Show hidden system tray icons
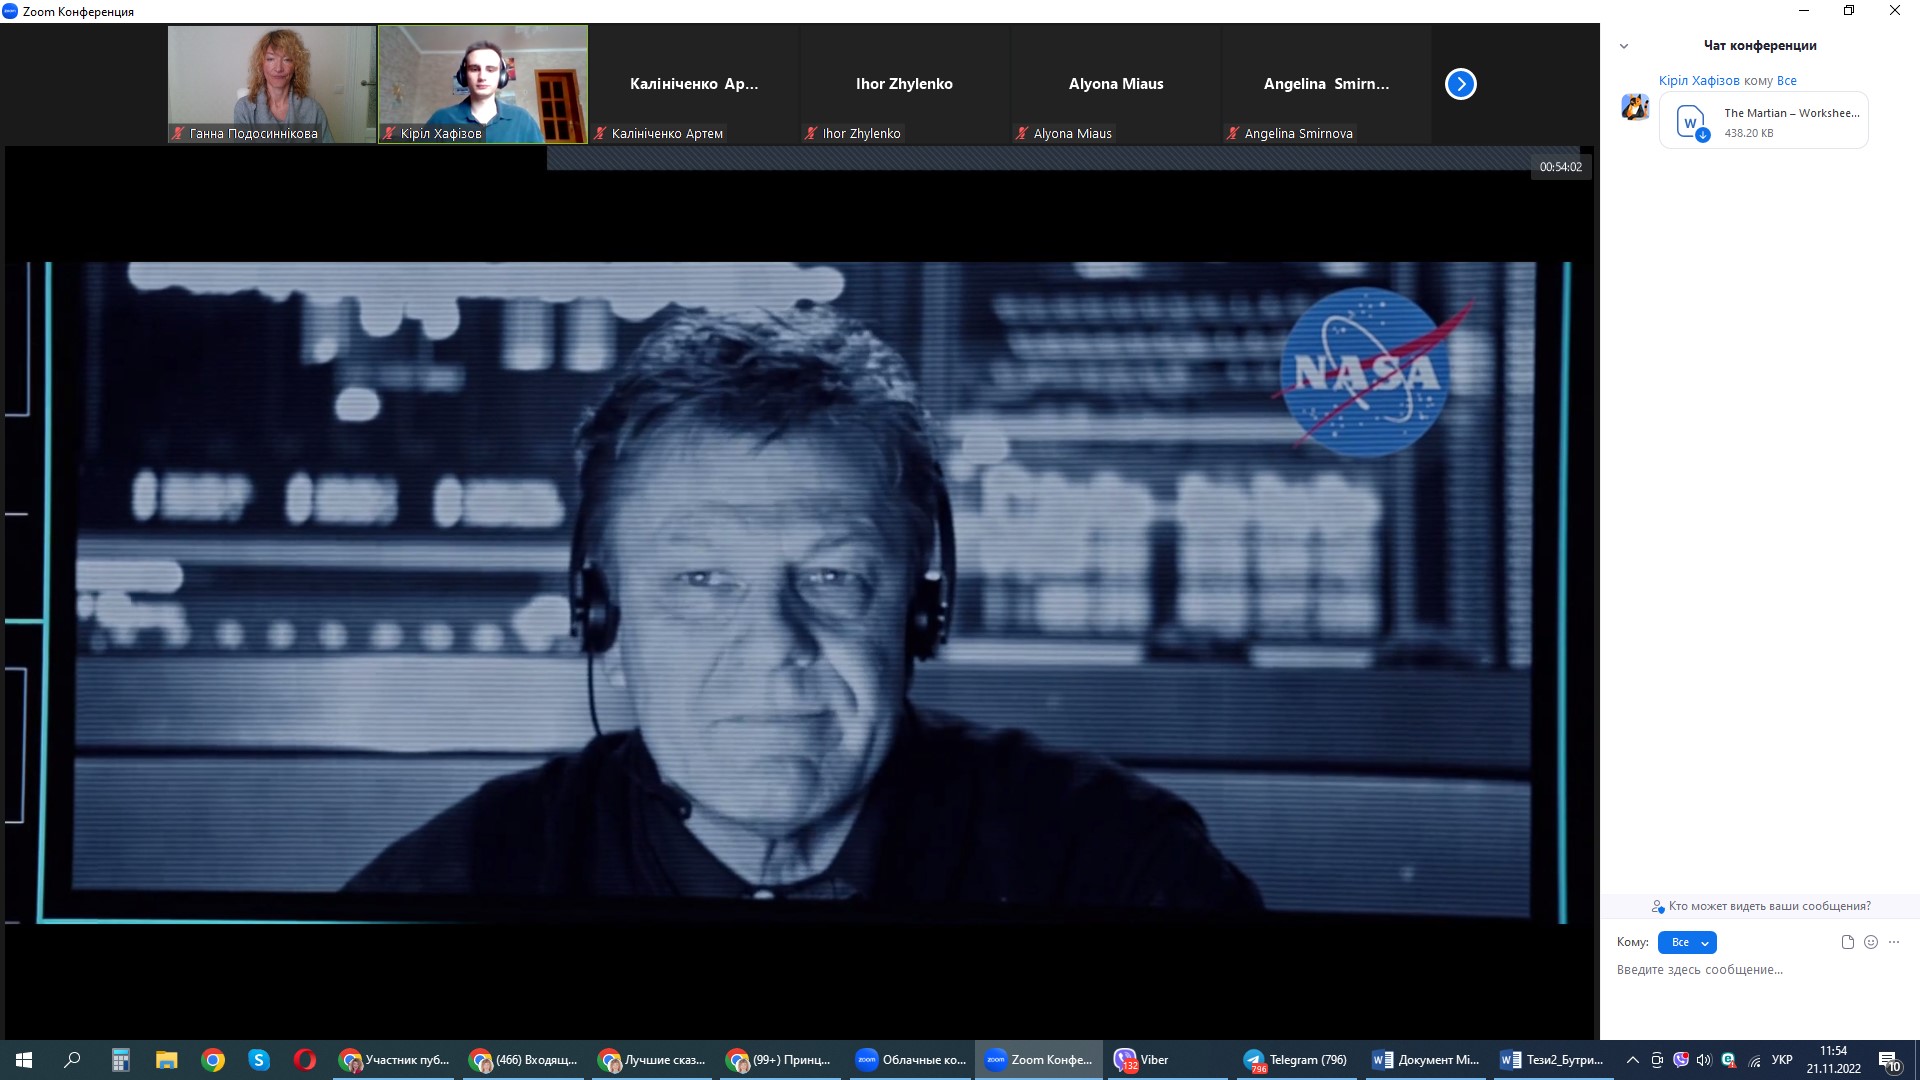Image resolution: width=1920 pixels, height=1080 pixels. point(1632,1060)
